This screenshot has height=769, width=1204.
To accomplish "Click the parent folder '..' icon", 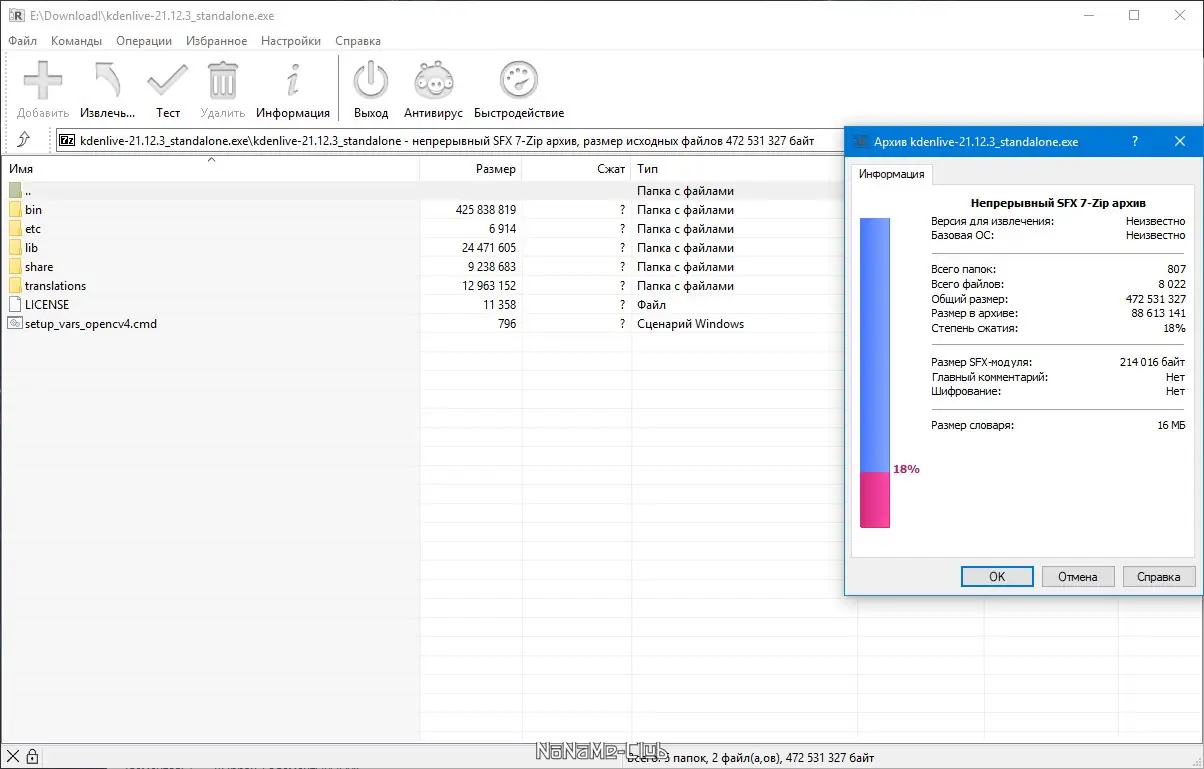I will pos(15,191).
